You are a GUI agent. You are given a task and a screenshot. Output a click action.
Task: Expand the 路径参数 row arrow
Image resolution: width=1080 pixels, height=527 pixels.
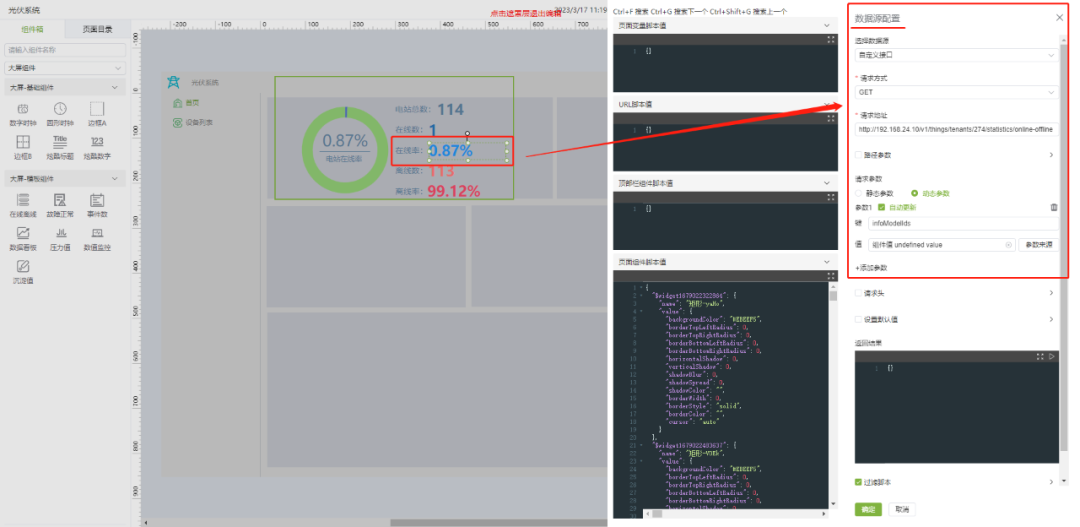(x=1051, y=155)
